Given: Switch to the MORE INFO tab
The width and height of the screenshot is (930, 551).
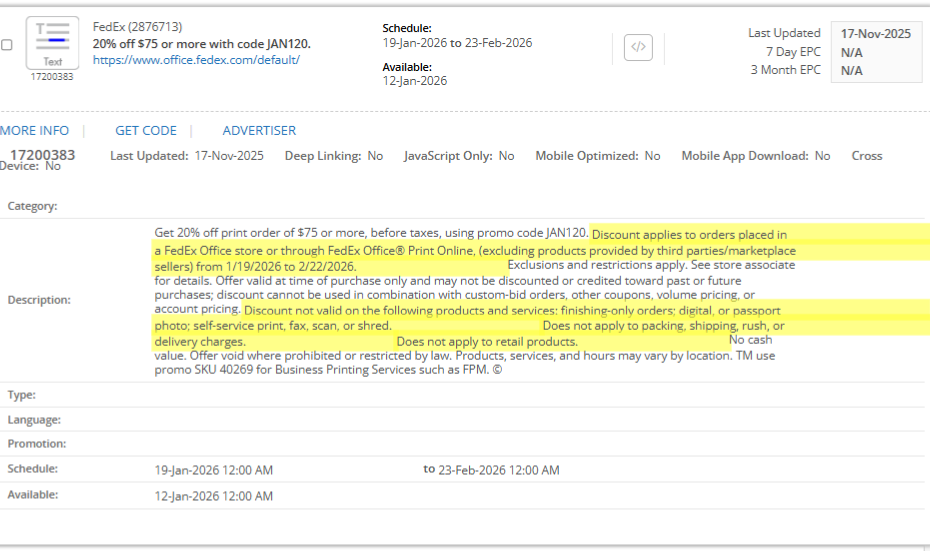Looking at the screenshot, I should click(35, 131).
